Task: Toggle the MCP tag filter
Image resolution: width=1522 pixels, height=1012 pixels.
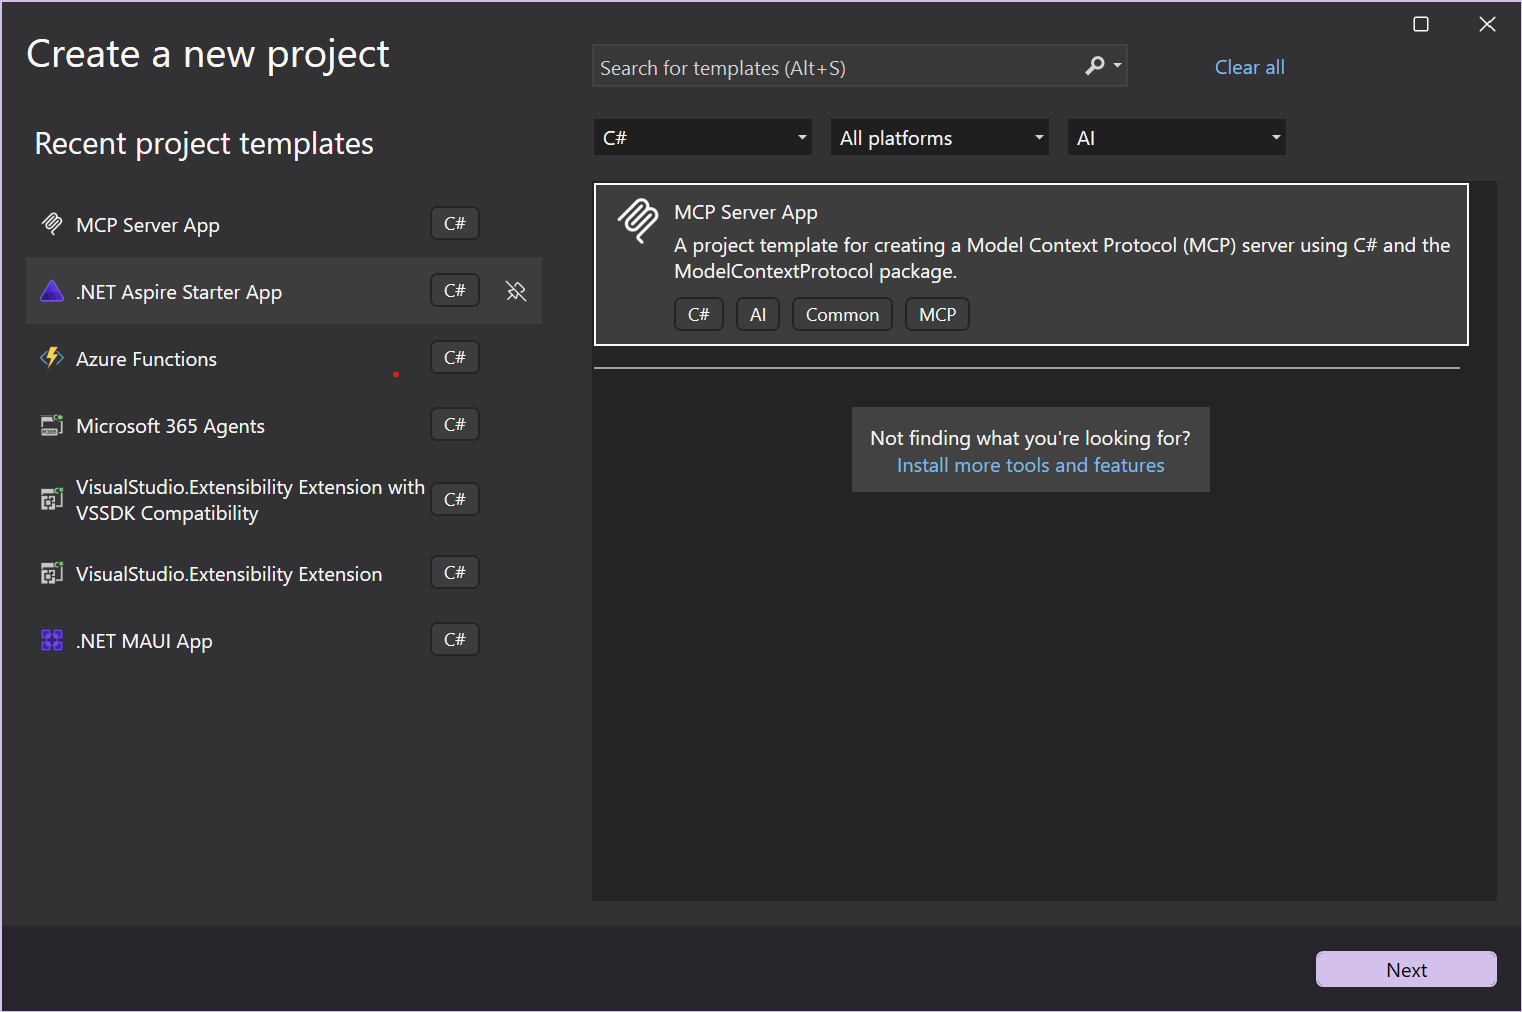Action: [x=937, y=313]
